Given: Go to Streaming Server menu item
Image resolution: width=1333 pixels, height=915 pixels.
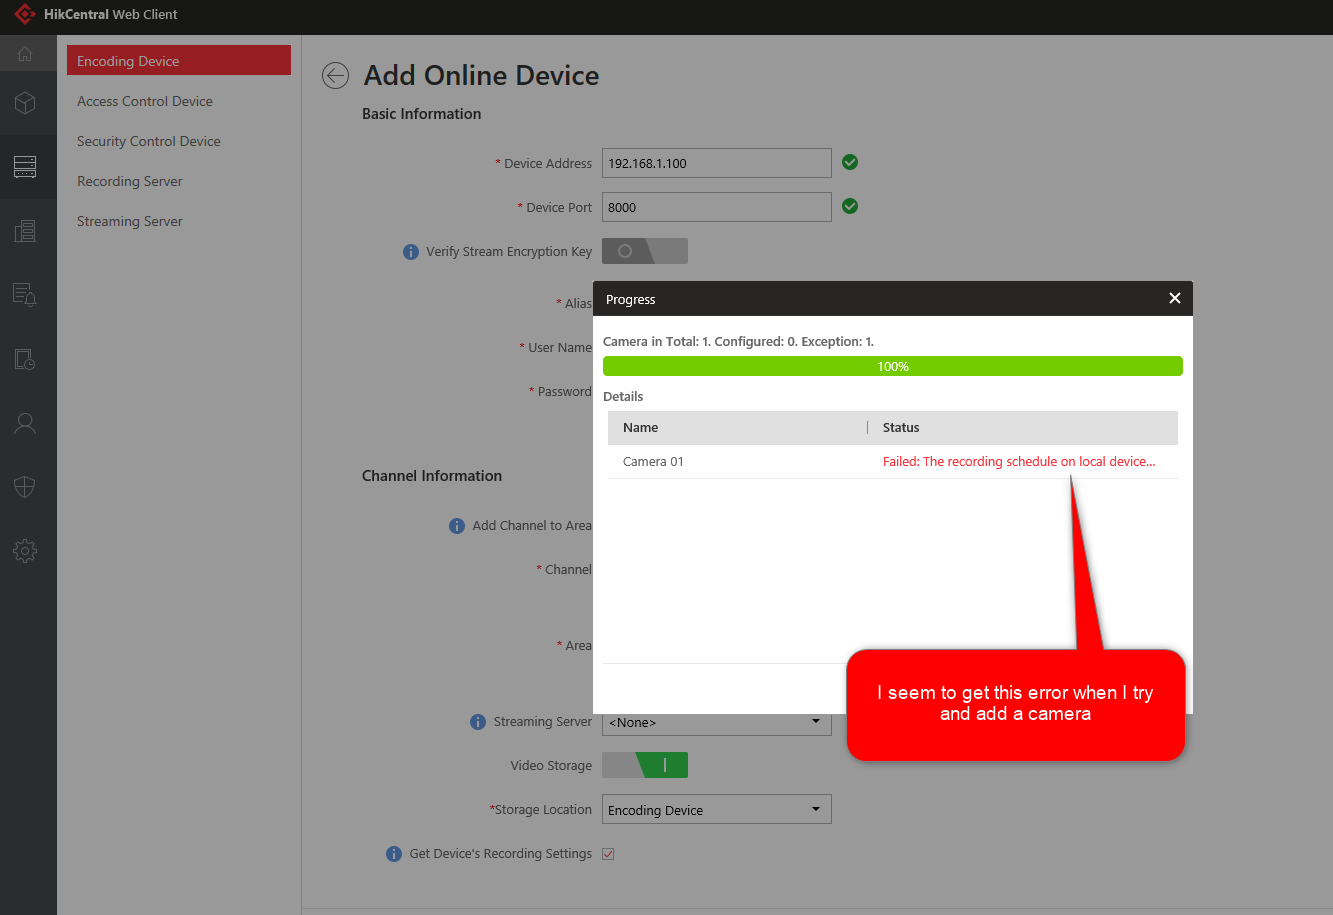Looking at the screenshot, I should click(x=130, y=221).
